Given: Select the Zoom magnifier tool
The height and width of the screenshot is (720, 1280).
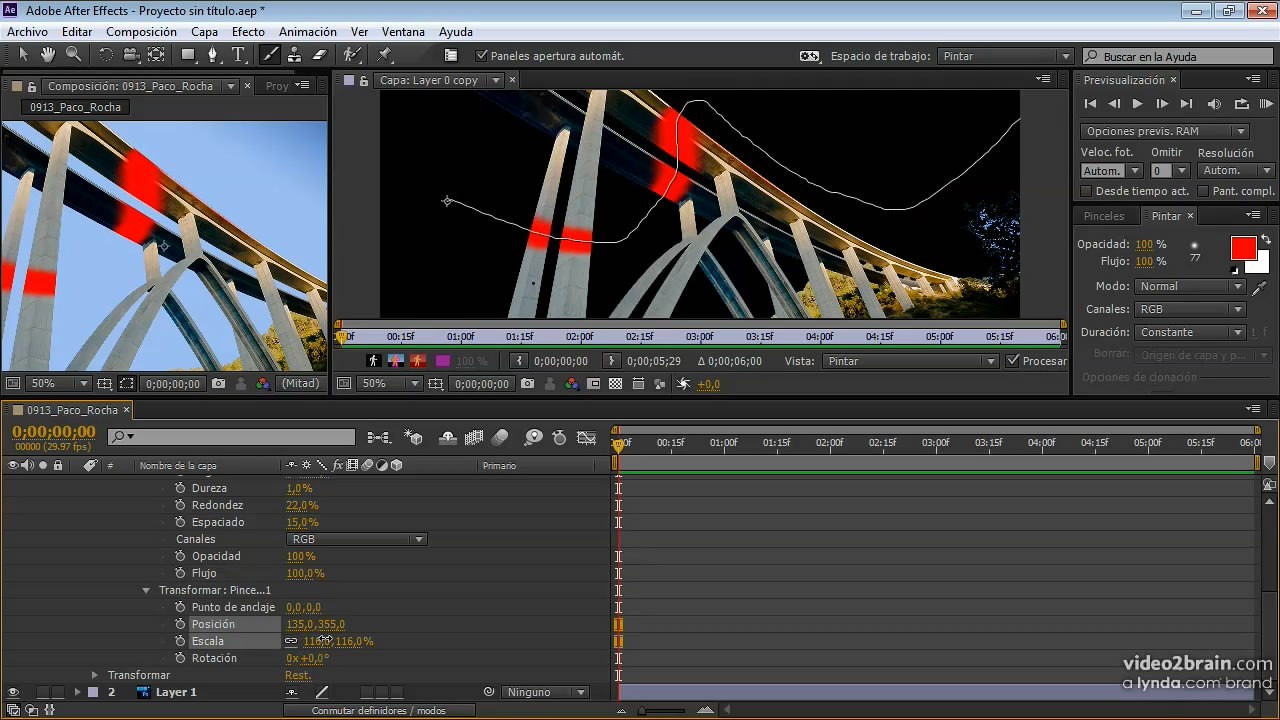Looking at the screenshot, I should pyautogui.click(x=73, y=55).
